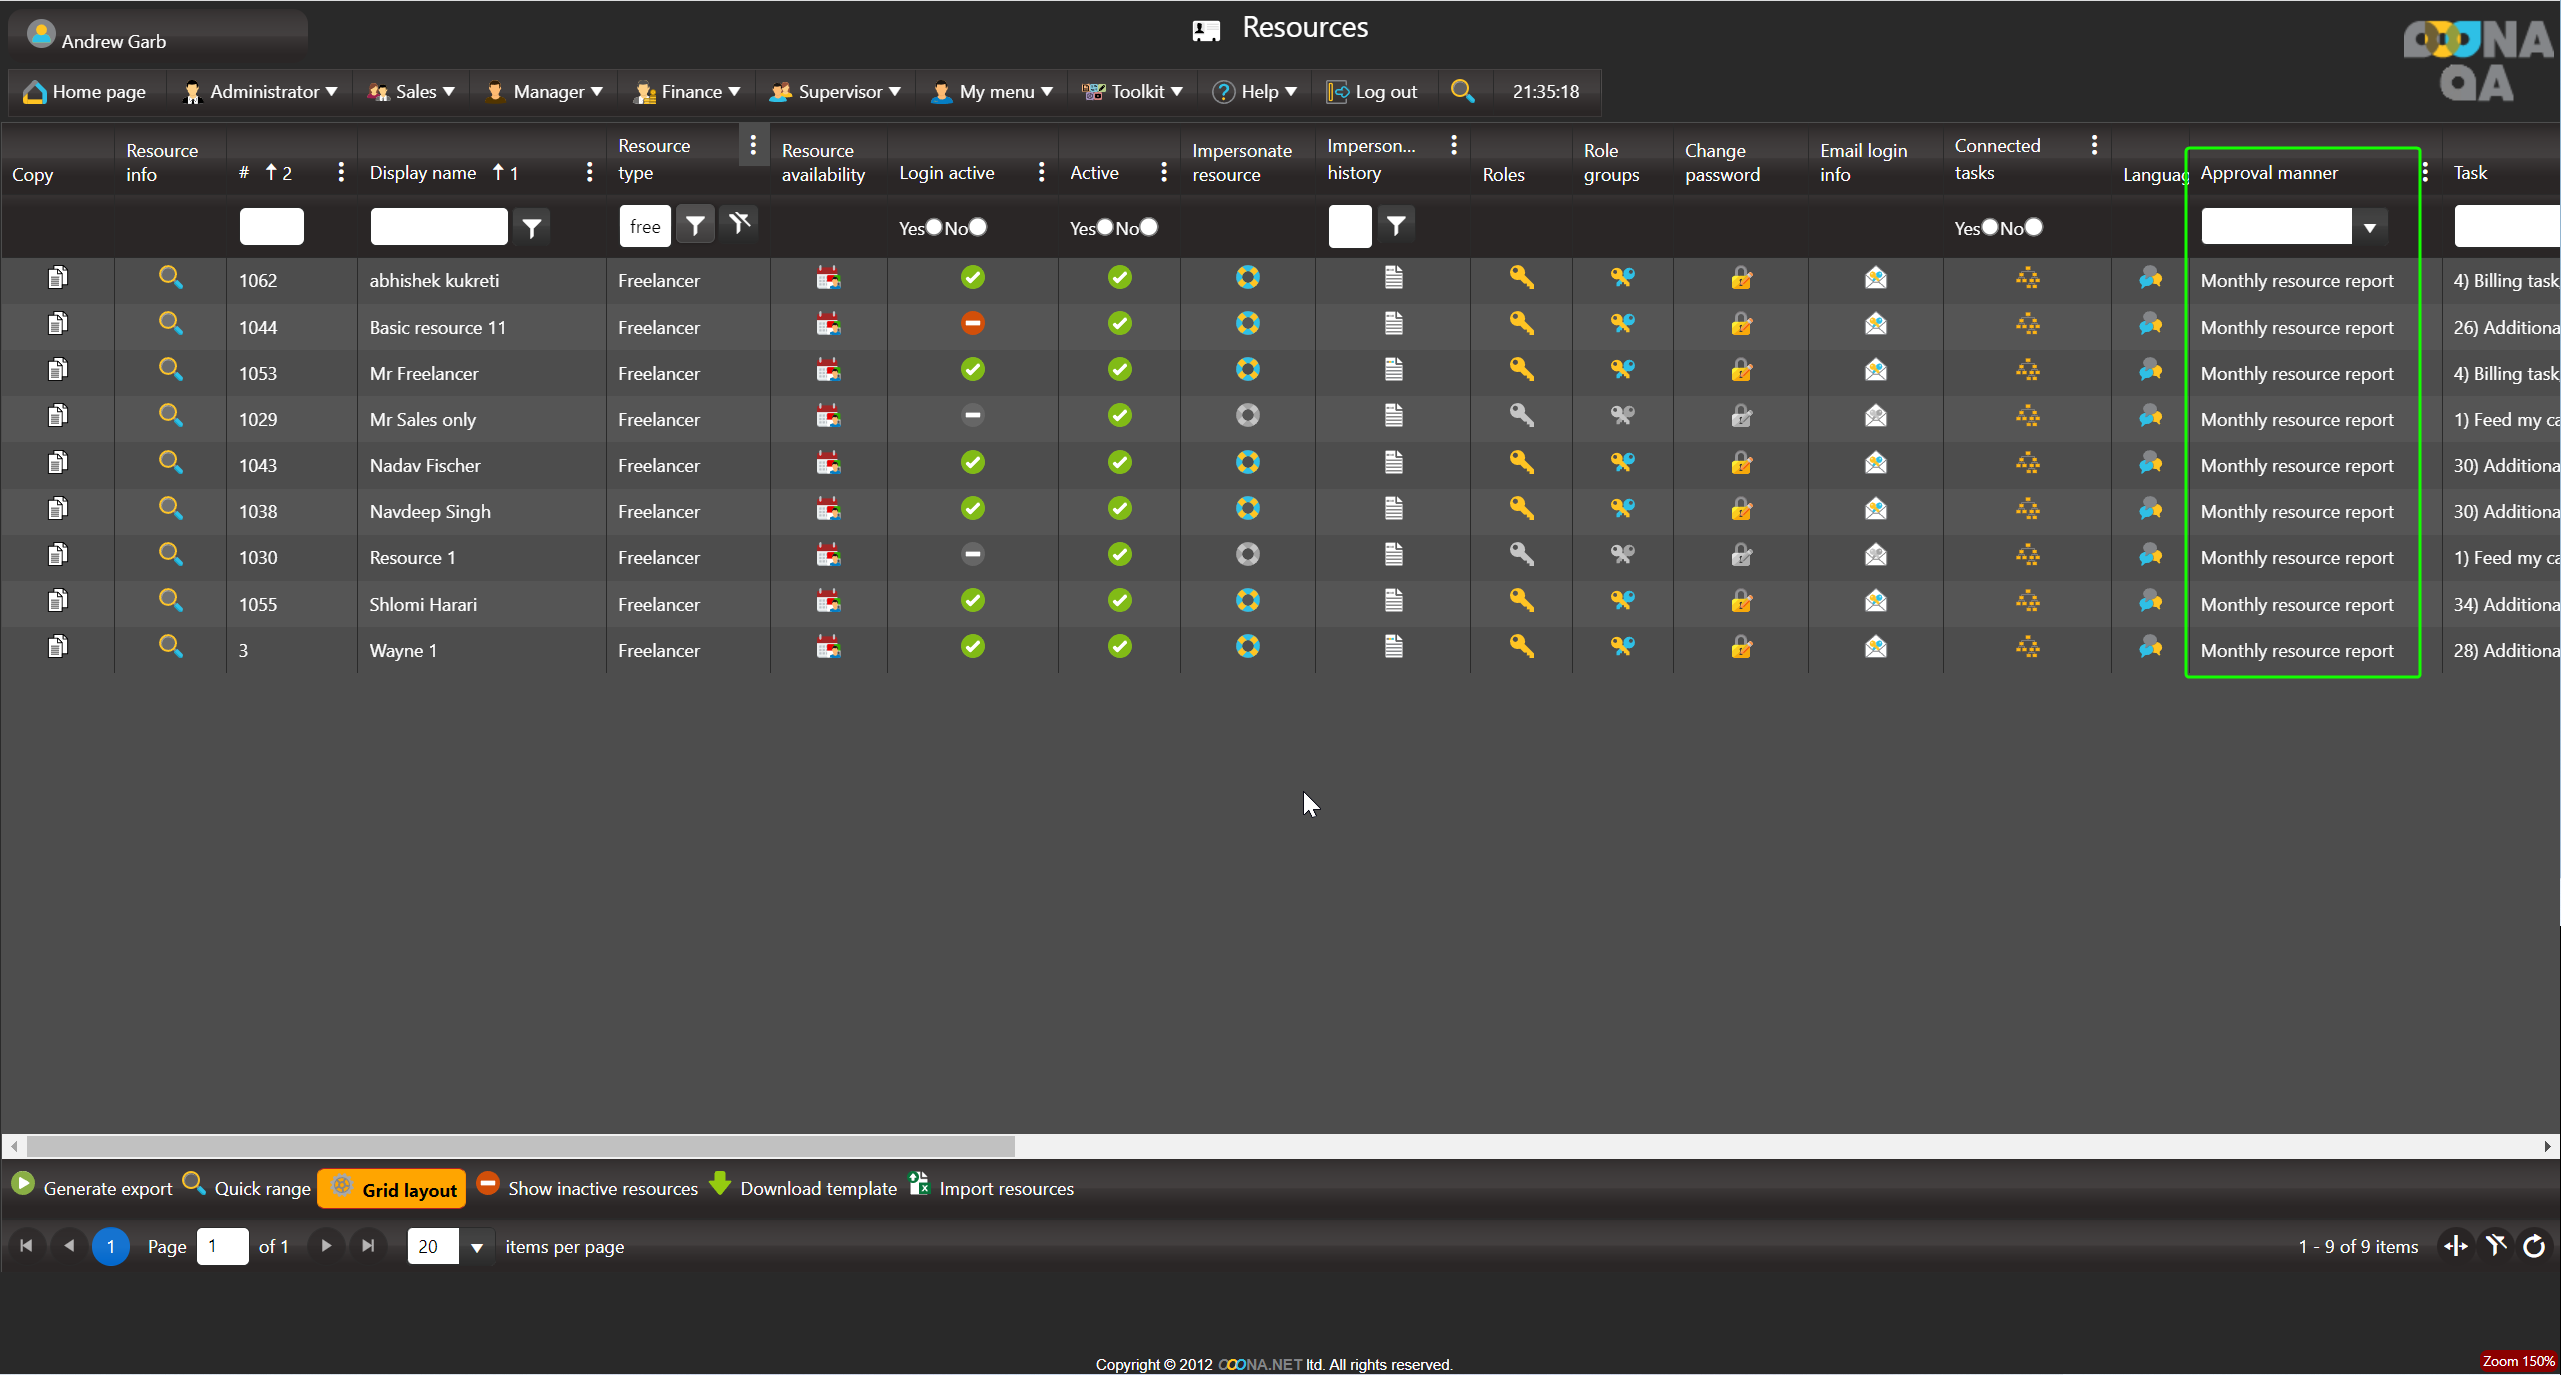Open connected tasks icon for Resource 1
Image resolution: width=2561 pixels, height=1375 pixels.
pos(2027,555)
